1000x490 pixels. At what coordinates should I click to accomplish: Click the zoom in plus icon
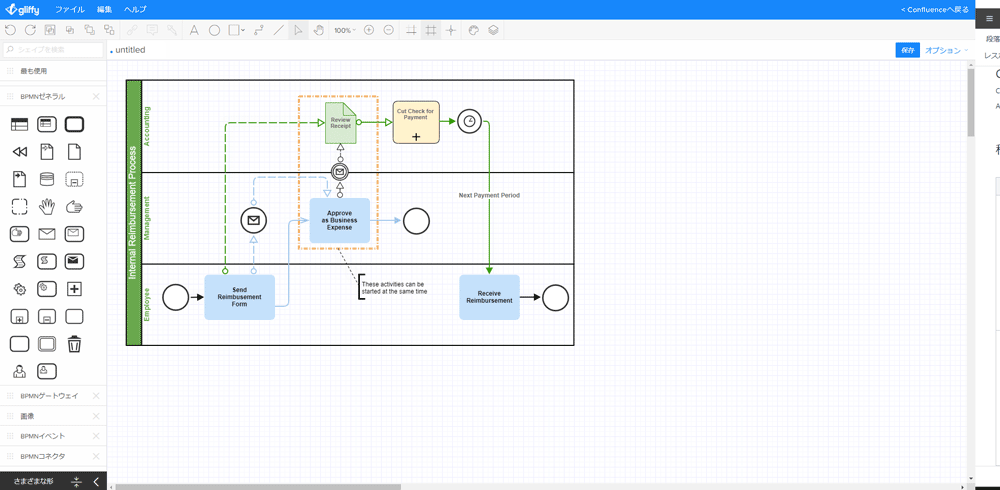369,30
